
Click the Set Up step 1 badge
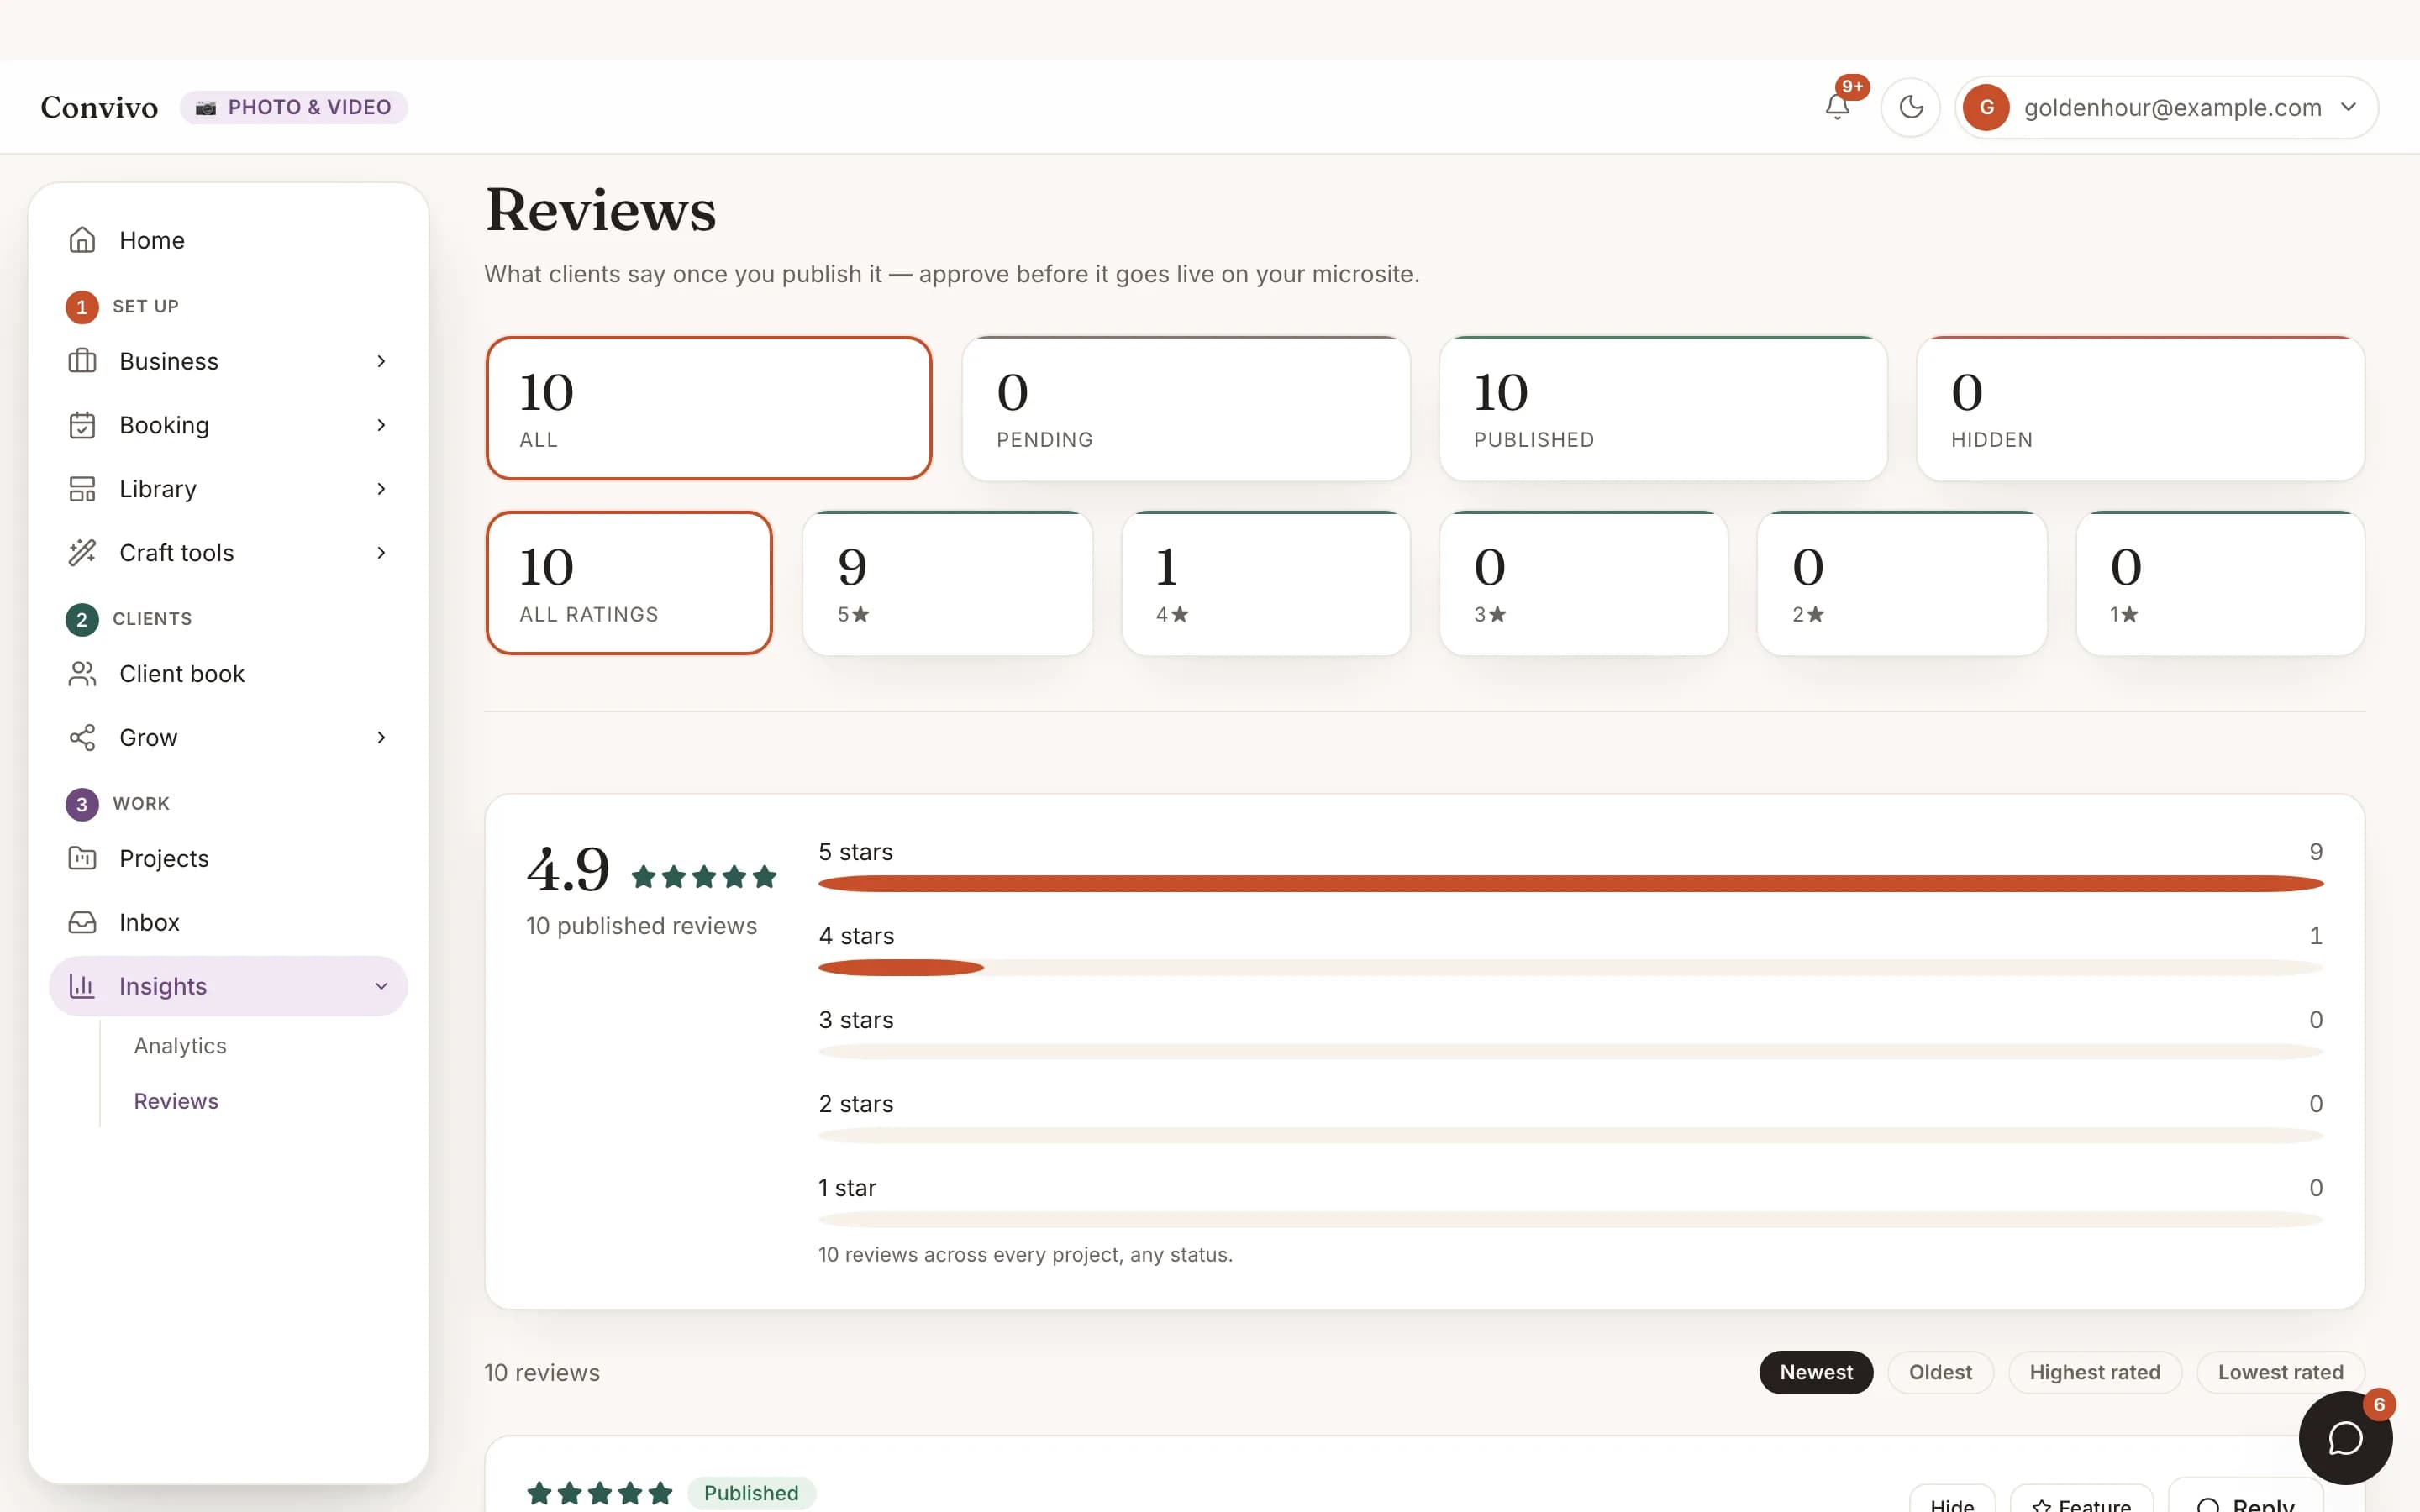pyautogui.click(x=82, y=307)
